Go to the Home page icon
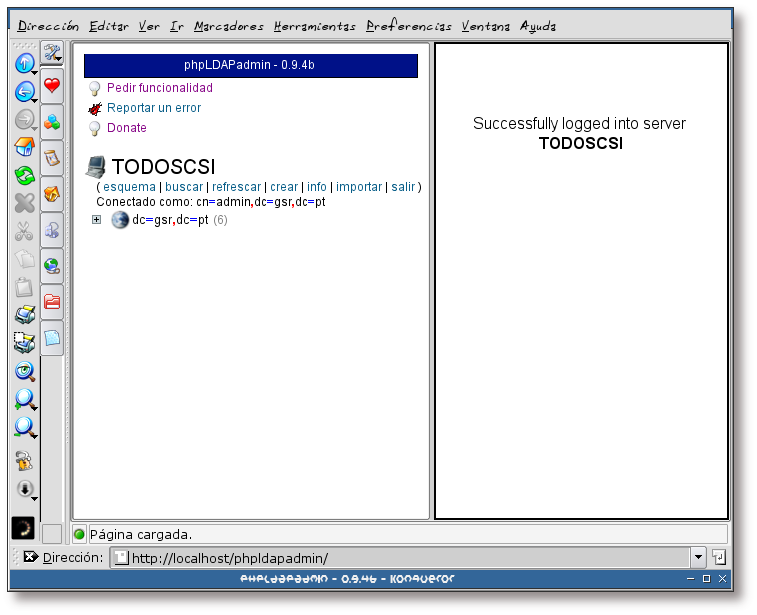Viewport: 757px width, 615px height. click(24, 148)
